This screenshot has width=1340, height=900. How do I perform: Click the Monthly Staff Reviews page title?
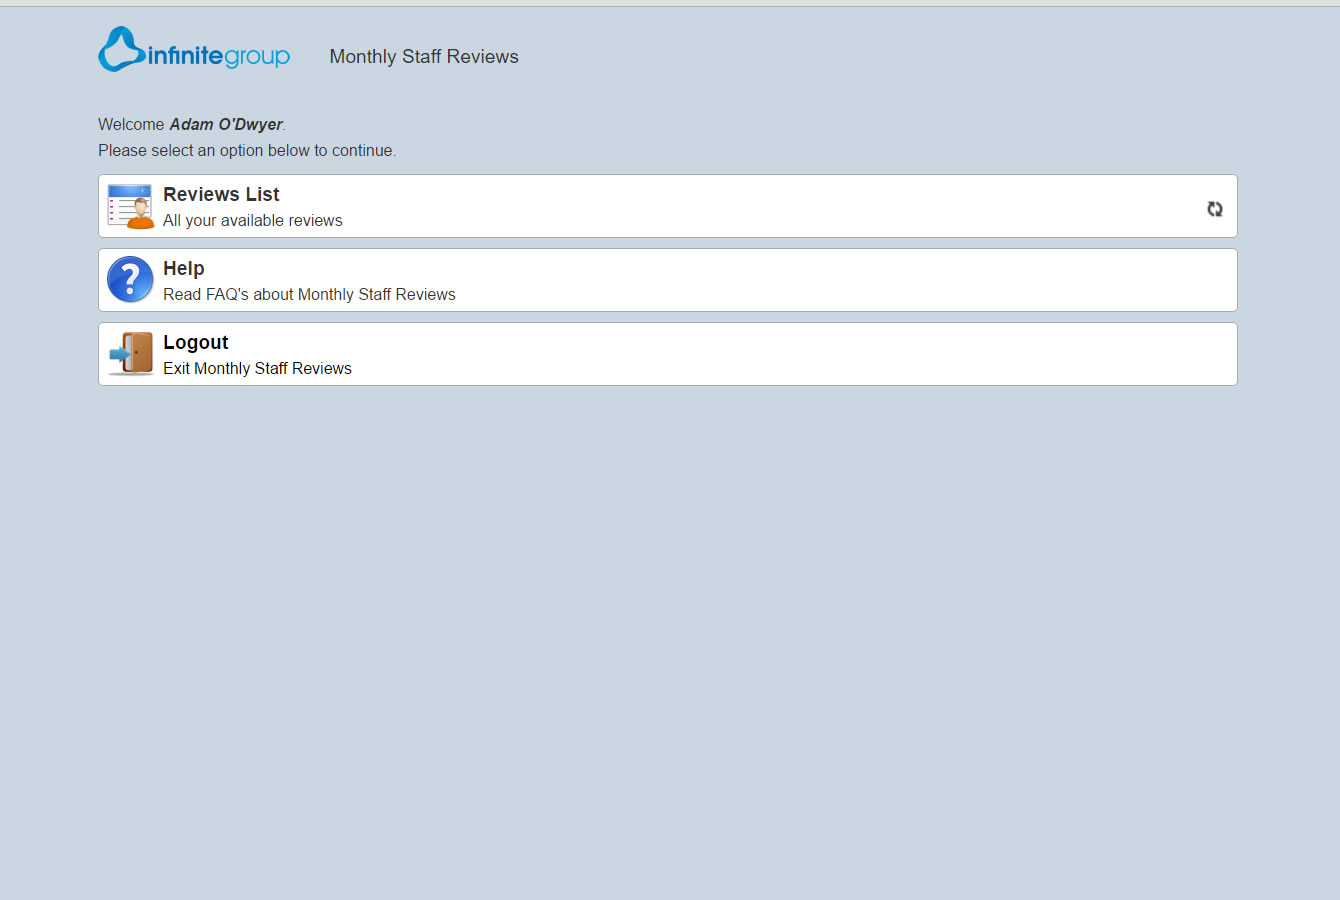click(424, 57)
